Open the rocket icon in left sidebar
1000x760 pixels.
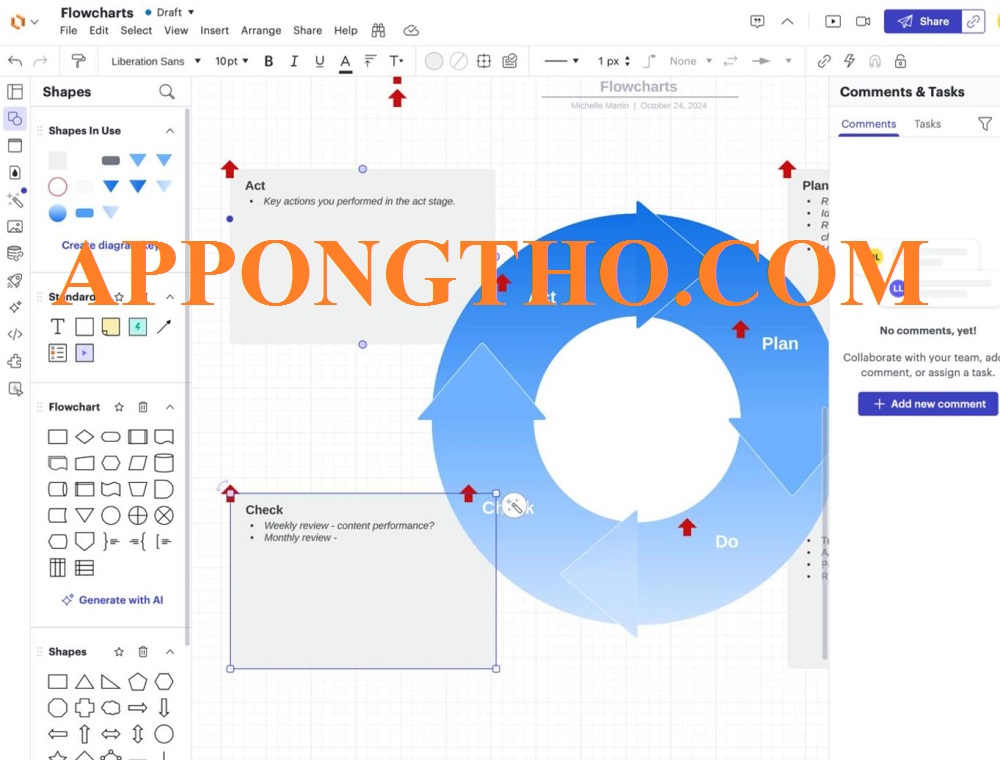point(15,281)
